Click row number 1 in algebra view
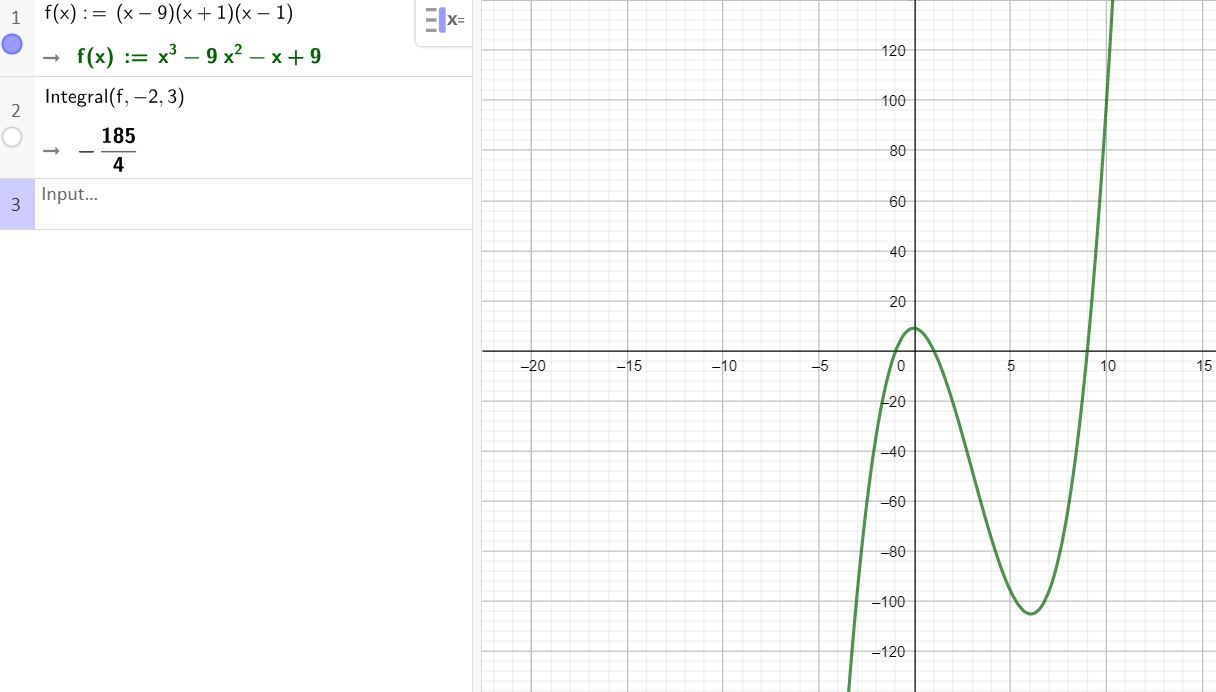 point(15,17)
